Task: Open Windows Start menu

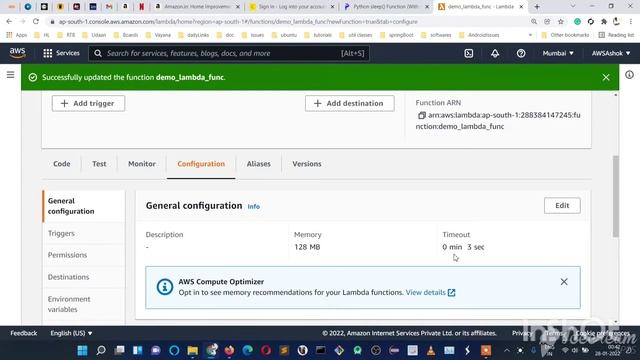Action: [82, 351]
